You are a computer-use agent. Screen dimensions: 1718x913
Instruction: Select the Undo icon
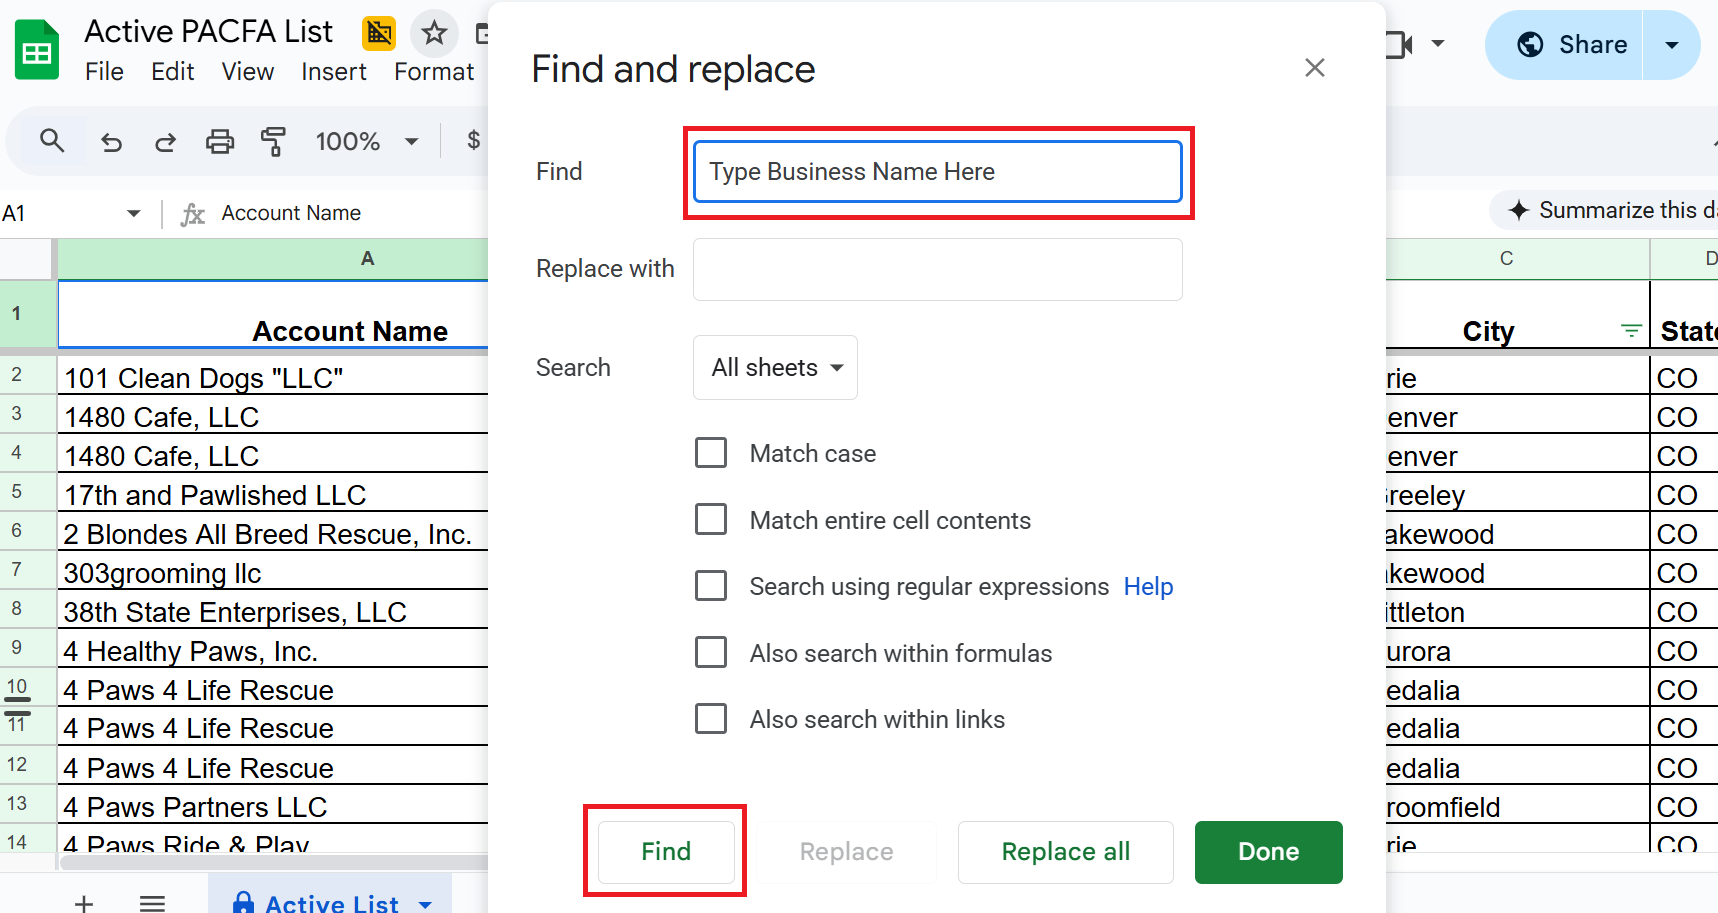111,141
